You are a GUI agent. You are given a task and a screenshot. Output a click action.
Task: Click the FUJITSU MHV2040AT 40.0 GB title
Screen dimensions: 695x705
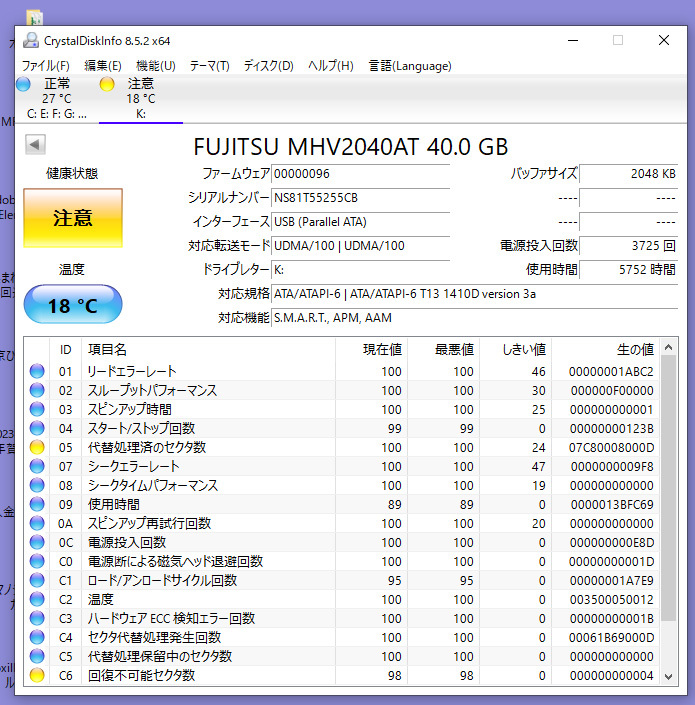(x=351, y=147)
